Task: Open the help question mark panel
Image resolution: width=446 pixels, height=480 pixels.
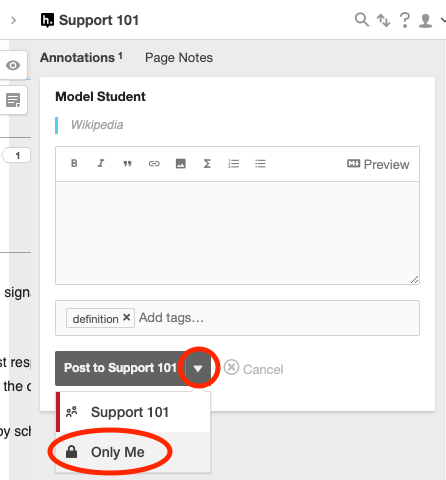Action: tap(405, 20)
